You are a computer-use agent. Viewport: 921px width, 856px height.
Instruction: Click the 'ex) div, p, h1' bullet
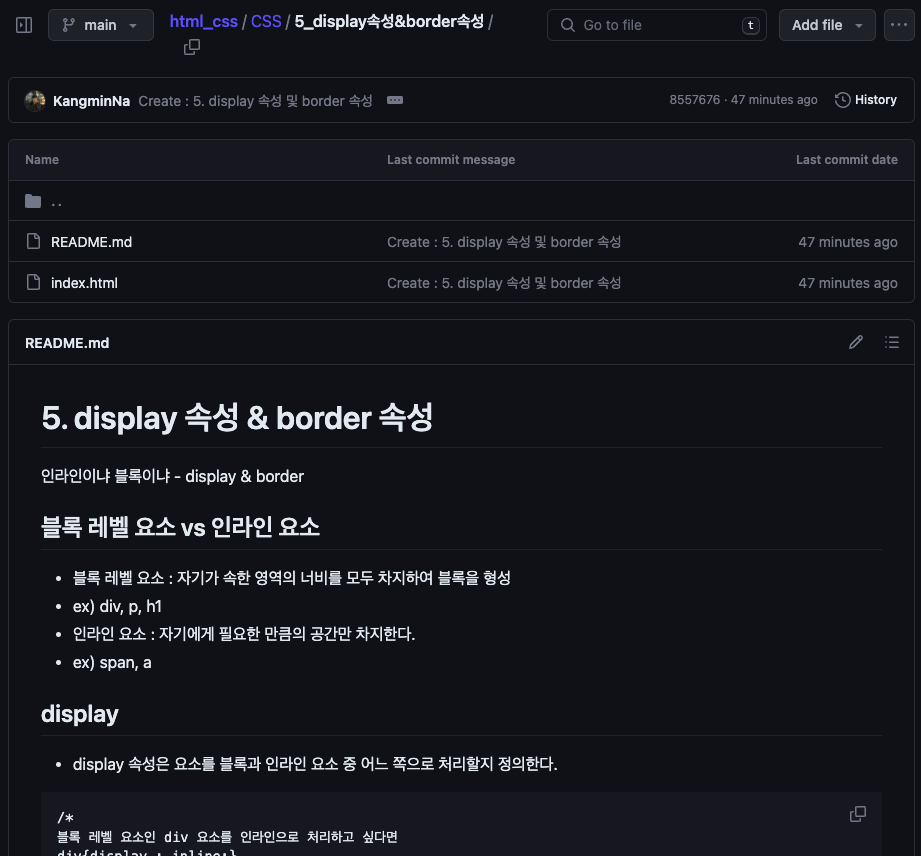tap(117, 606)
